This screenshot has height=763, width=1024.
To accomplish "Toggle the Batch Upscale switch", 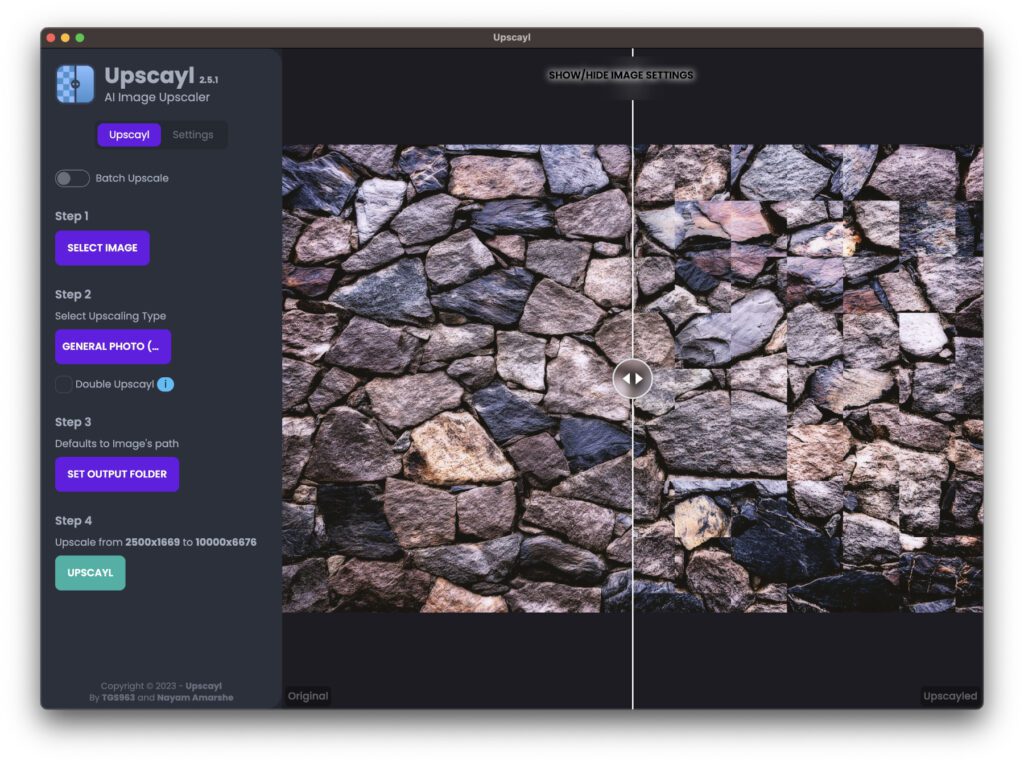I will pos(72,178).
